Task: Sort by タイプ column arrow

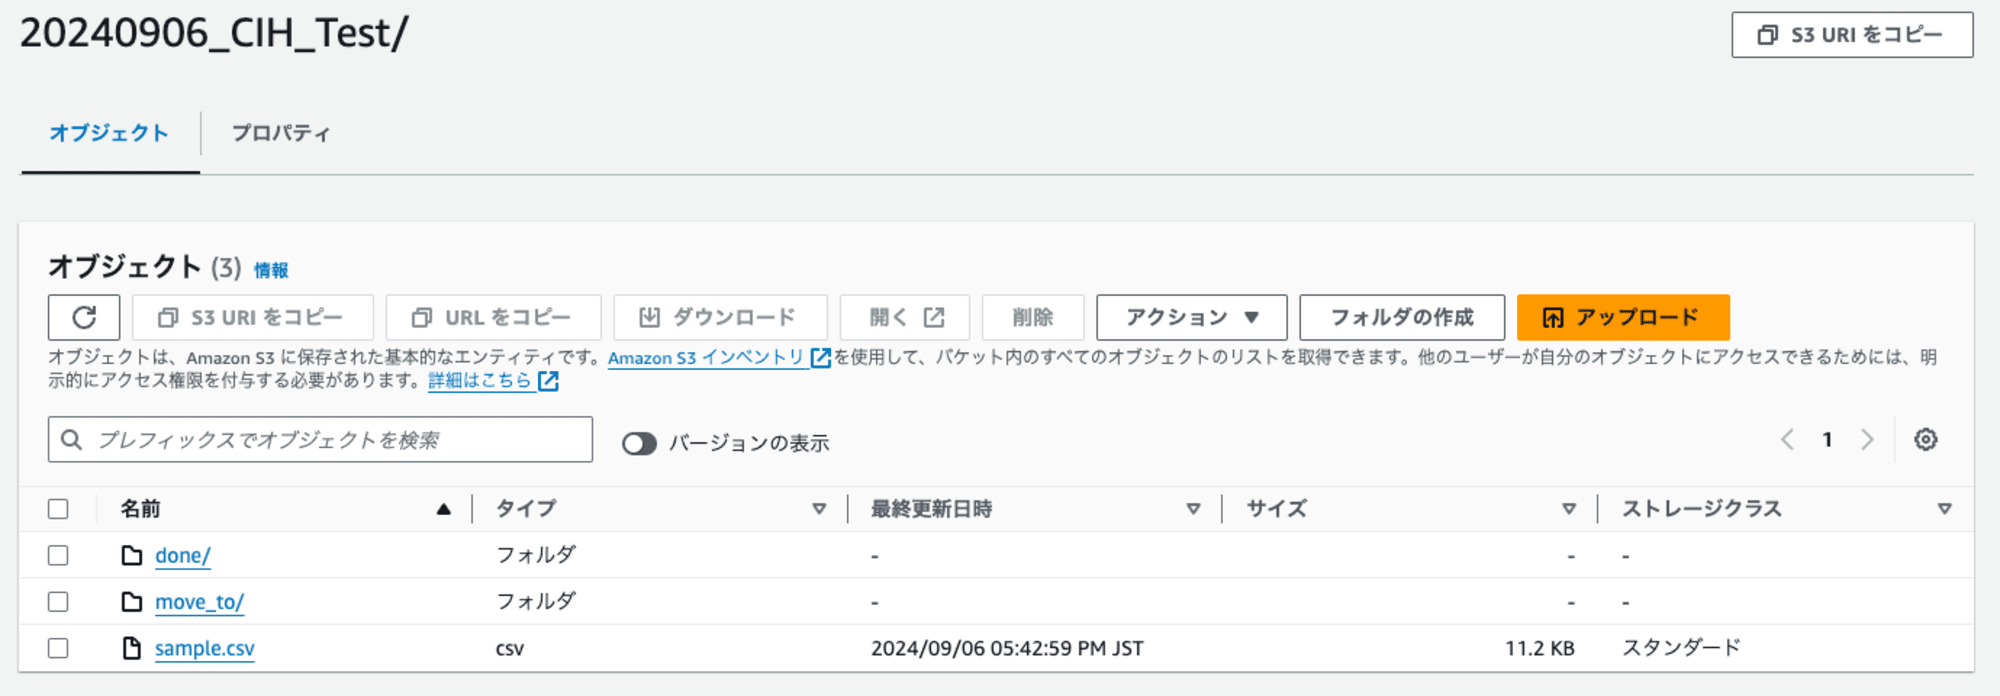Action: point(819,509)
